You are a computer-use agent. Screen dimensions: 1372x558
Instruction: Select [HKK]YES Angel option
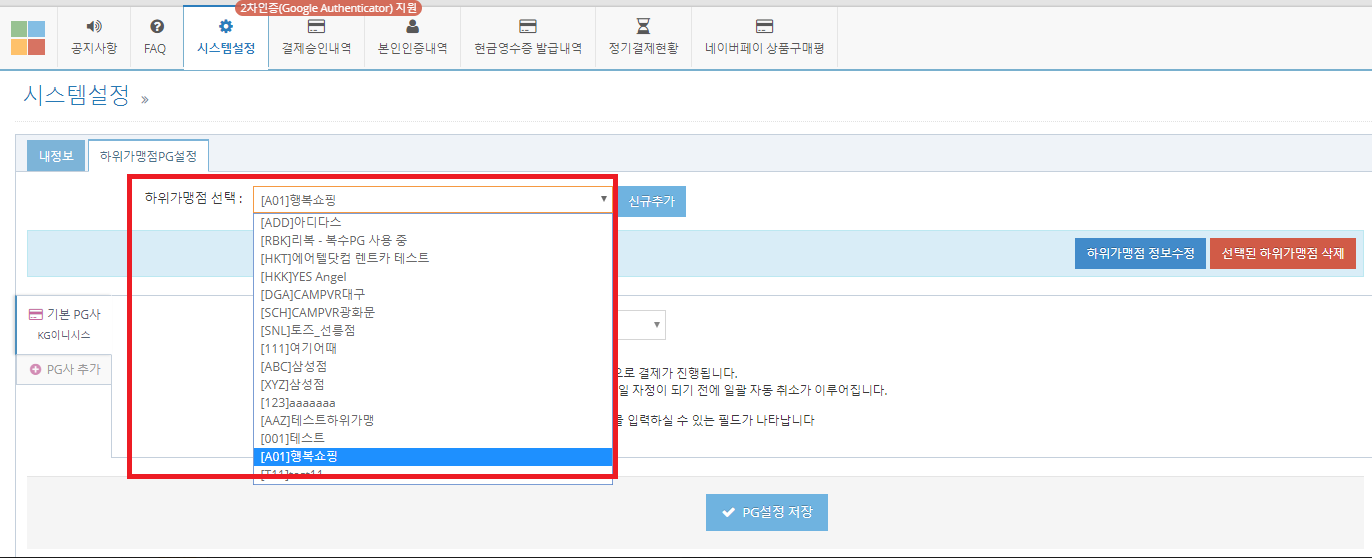432,276
